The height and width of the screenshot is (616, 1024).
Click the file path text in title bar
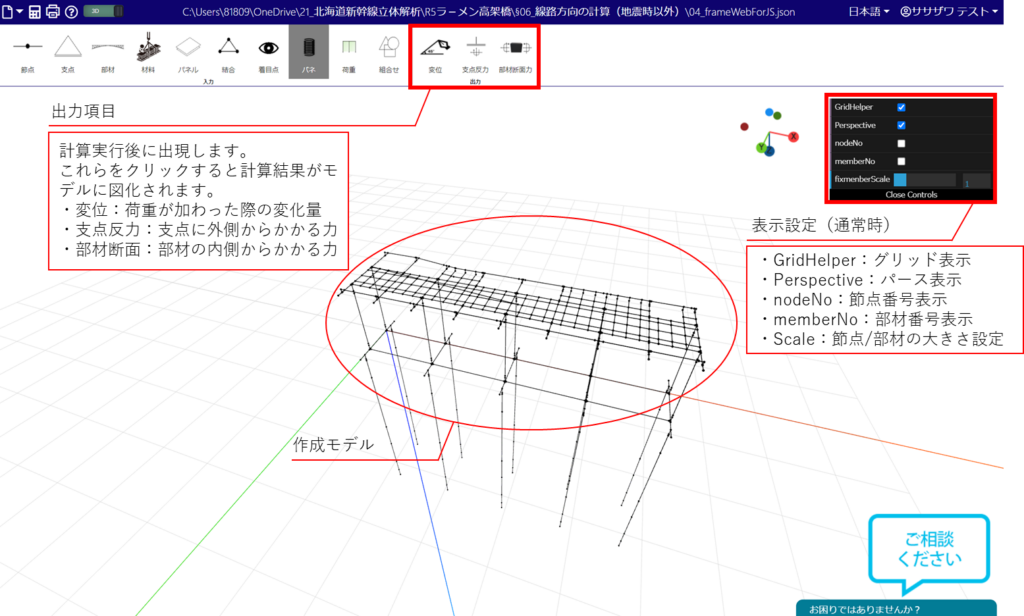pyautogui.click(x=488, y=12)
